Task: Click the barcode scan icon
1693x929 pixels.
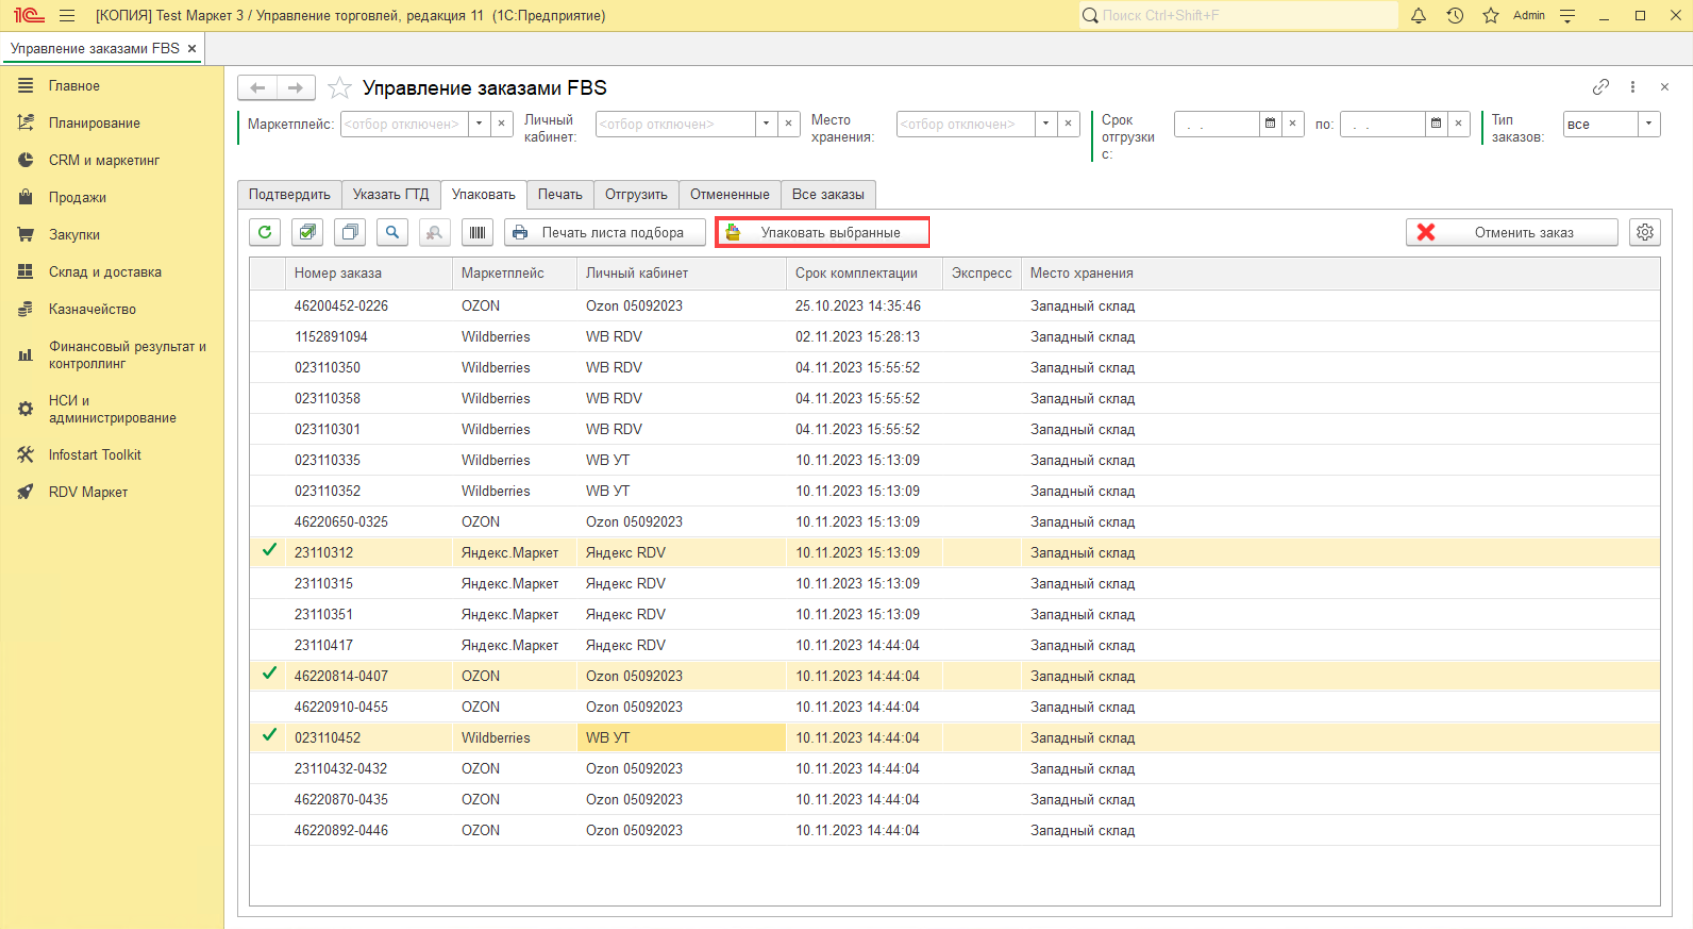Action: pyautogui.click(x=477, y=232)
